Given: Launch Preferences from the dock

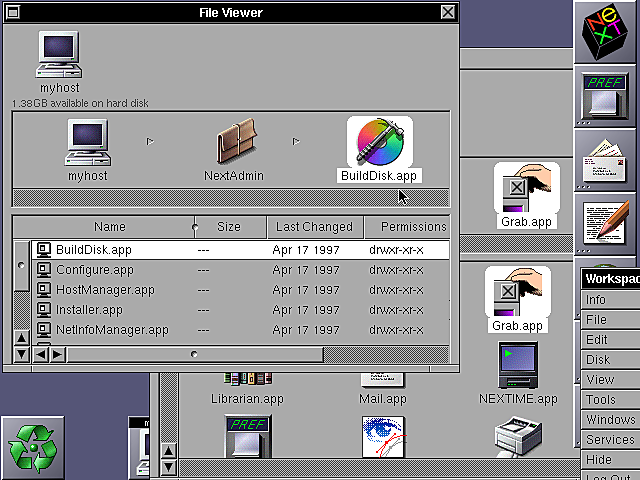Looking at the screenshot, I should 605,97.
